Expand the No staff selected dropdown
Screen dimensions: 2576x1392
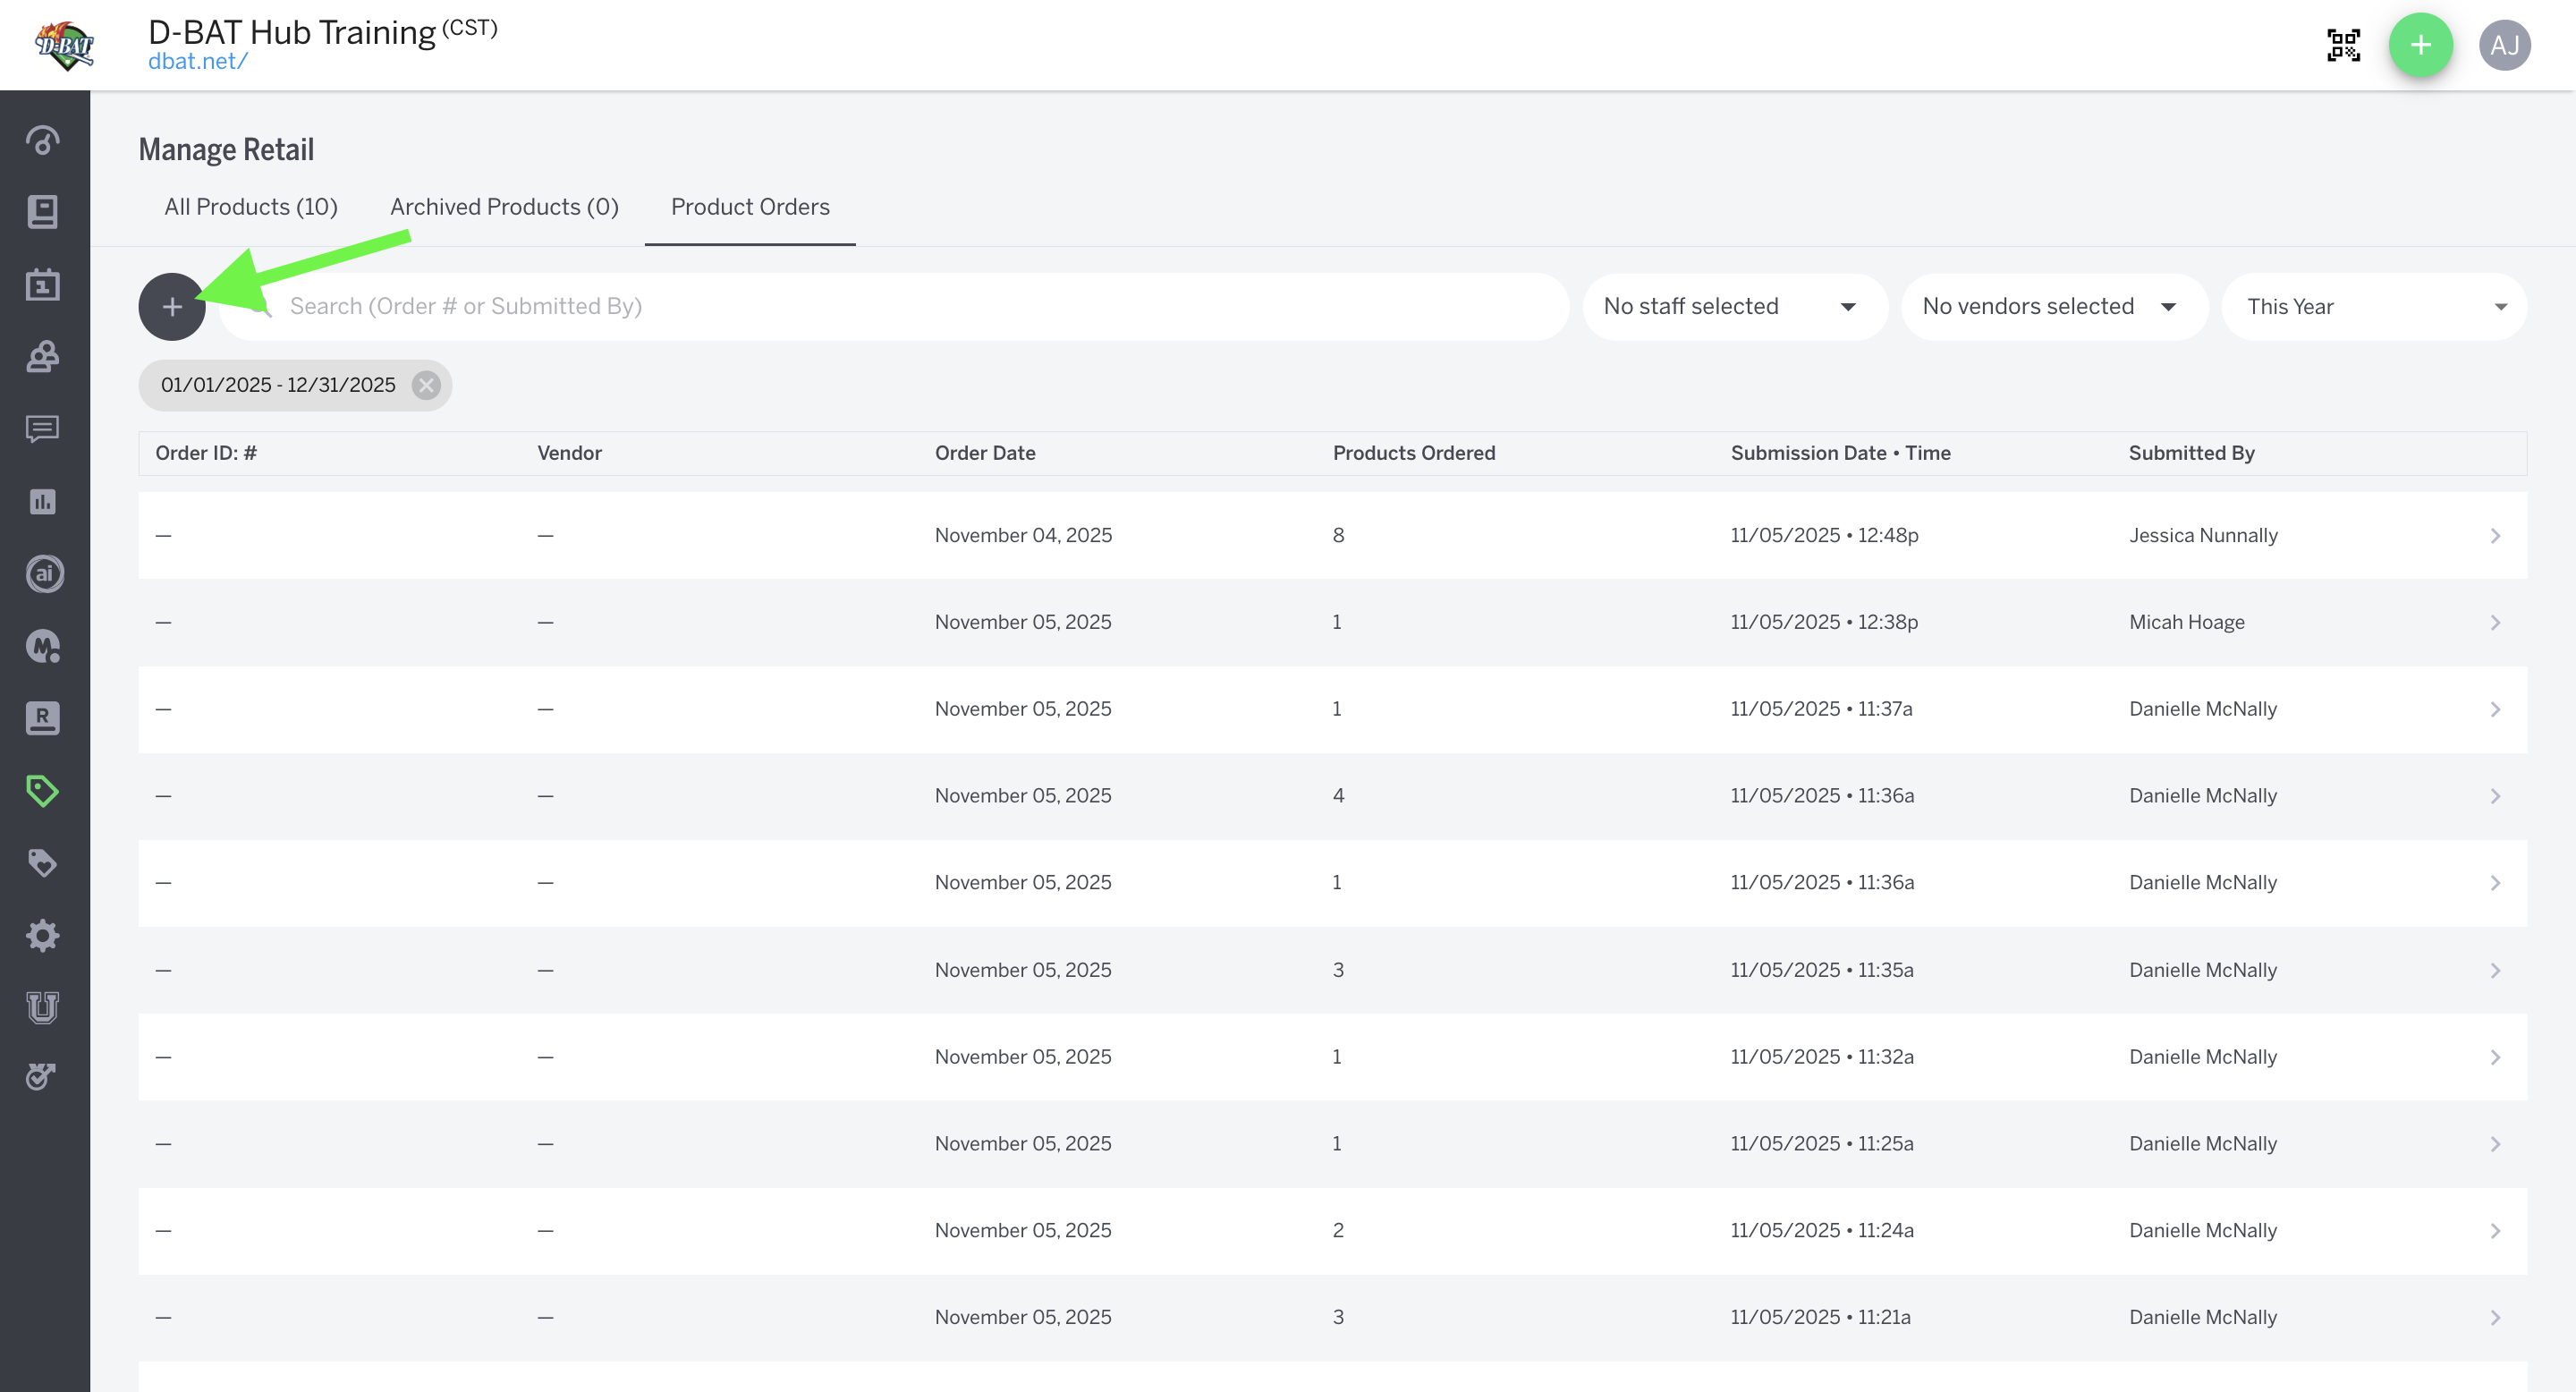[x=1735, y=307]
